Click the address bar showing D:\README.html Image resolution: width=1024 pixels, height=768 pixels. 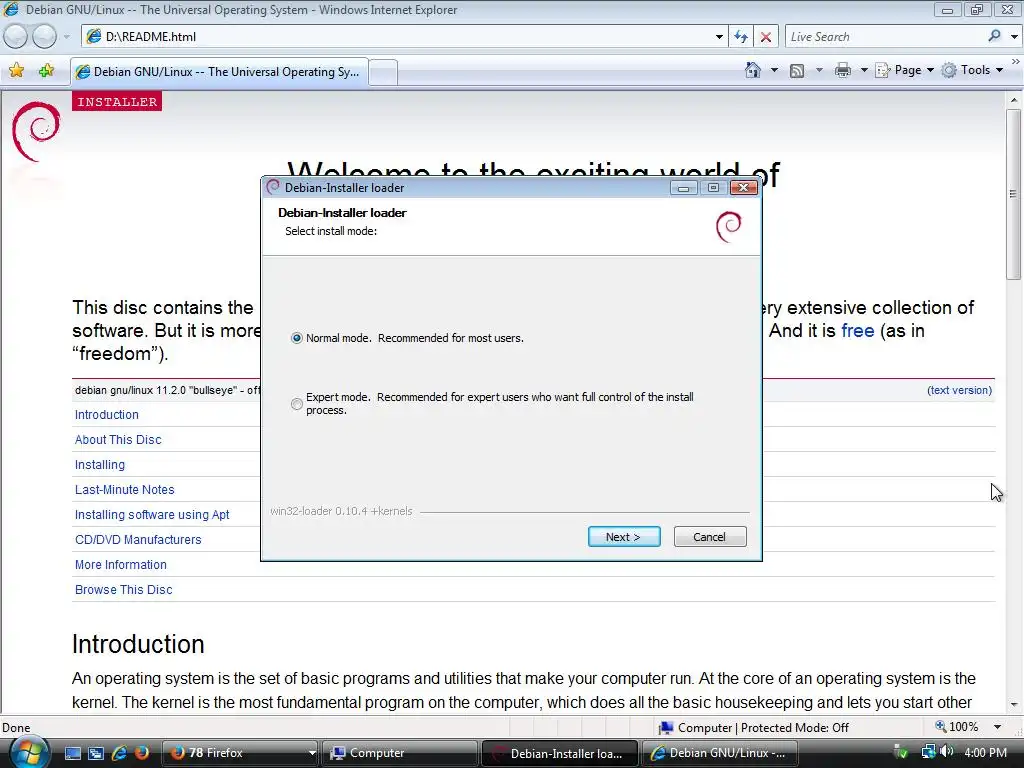[398, 37]
